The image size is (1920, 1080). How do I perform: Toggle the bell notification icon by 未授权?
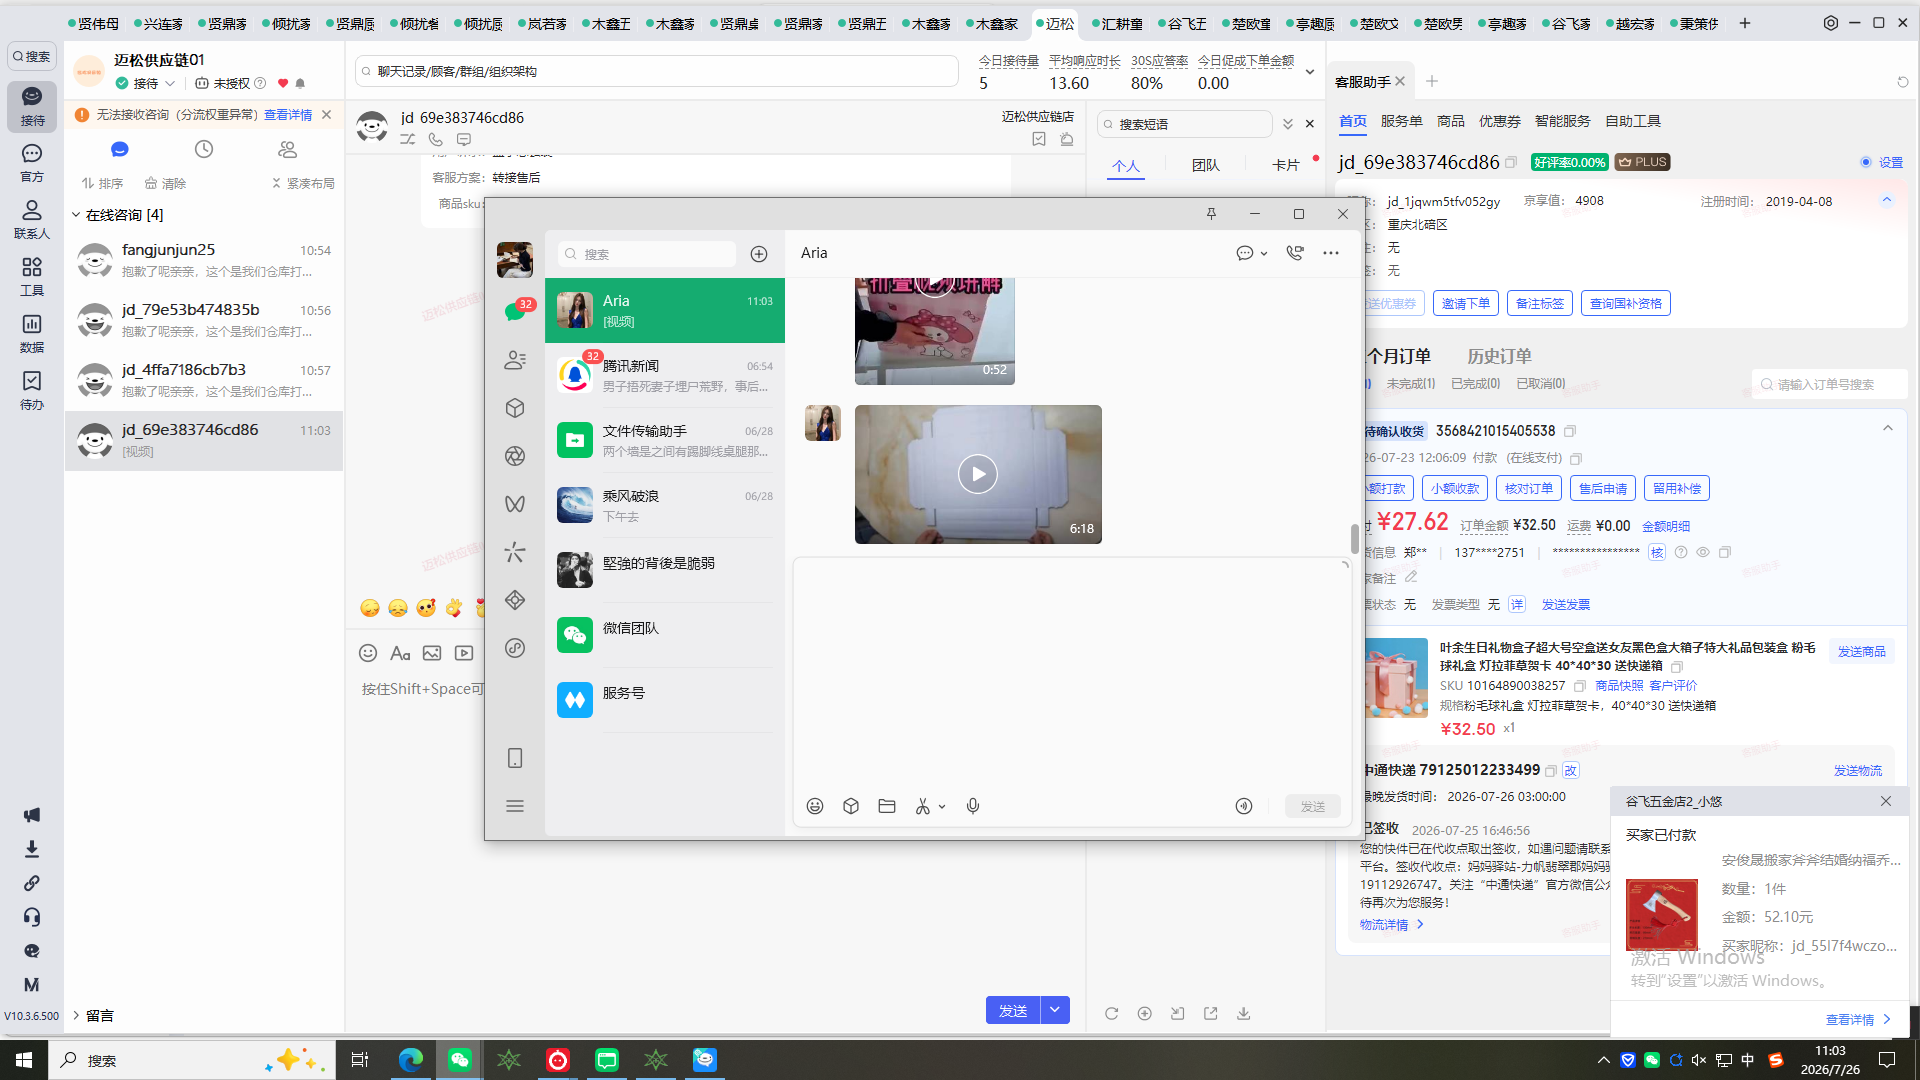(300, 83)
